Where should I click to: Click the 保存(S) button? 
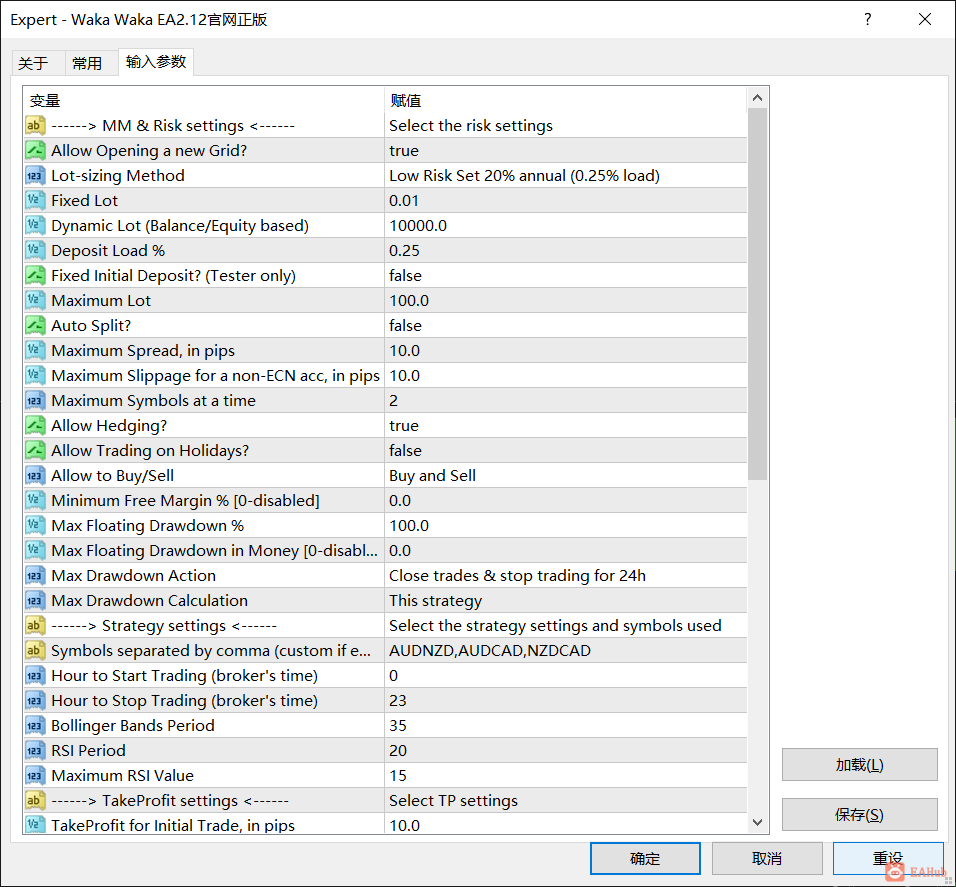[859, 814]
